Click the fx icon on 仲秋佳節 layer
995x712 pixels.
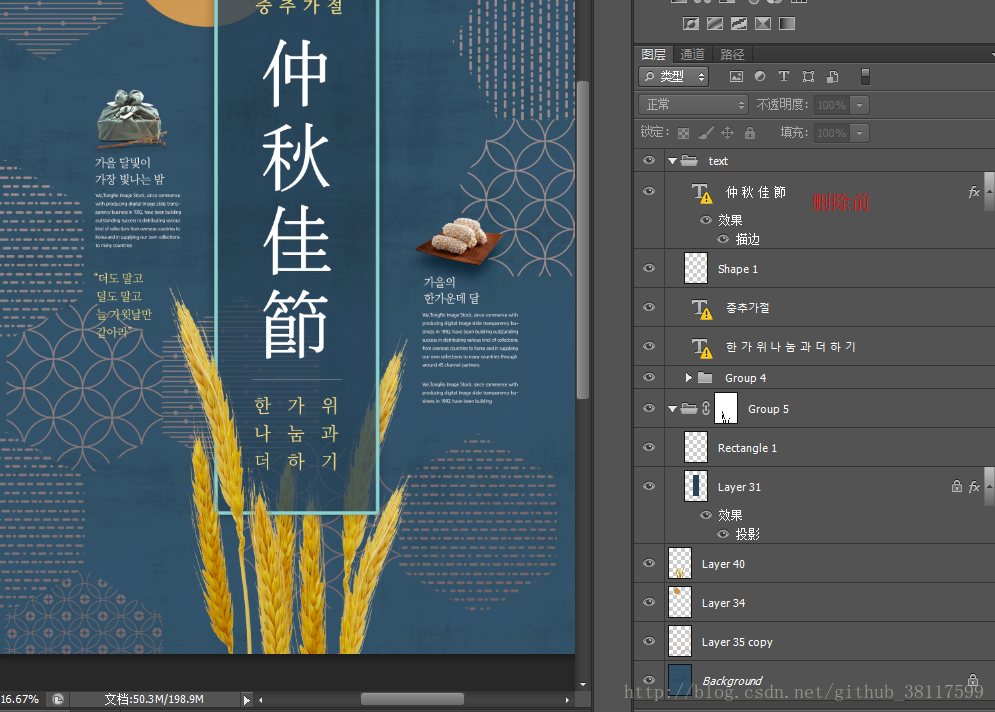point(974,192)
